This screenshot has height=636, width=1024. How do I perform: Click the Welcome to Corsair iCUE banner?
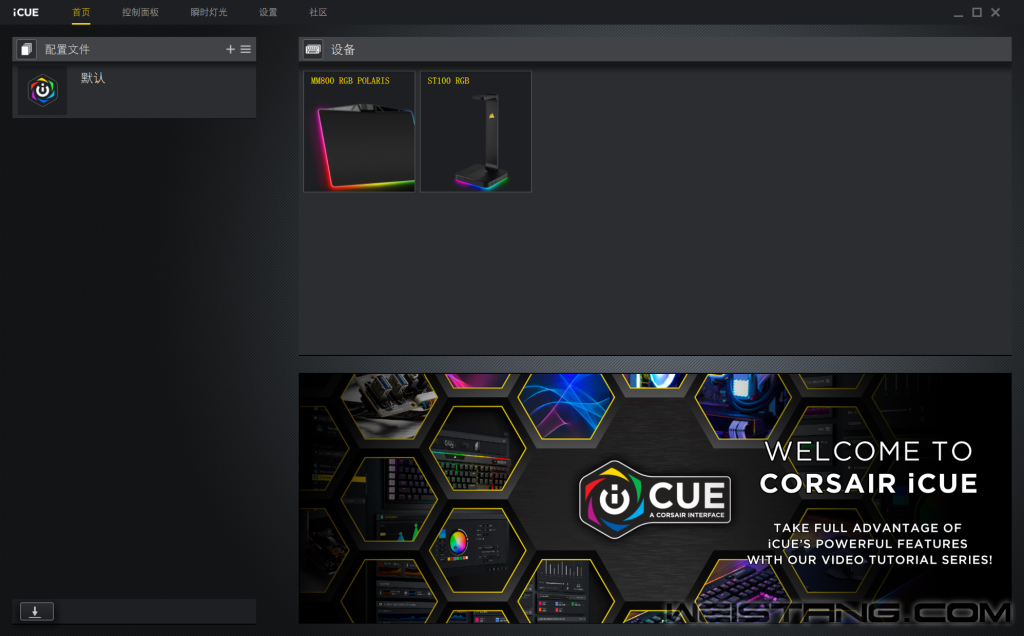click(x=655, y=498)
